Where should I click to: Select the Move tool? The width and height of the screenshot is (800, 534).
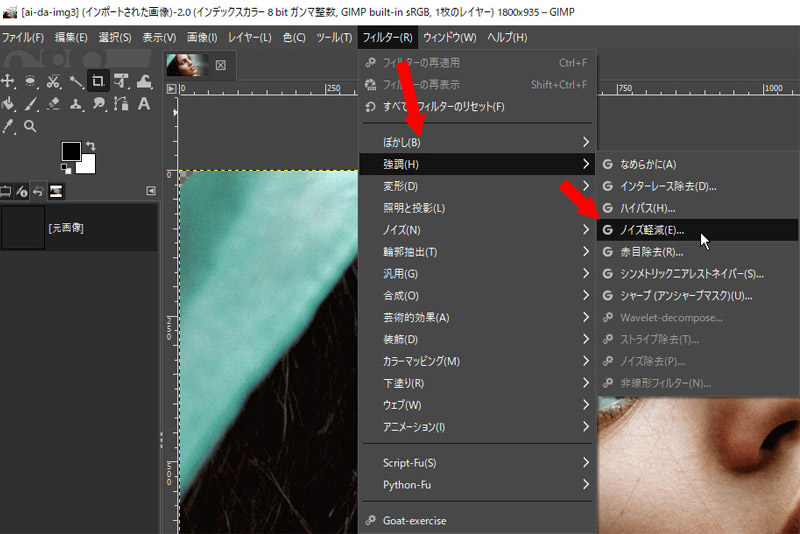[9, 81]
